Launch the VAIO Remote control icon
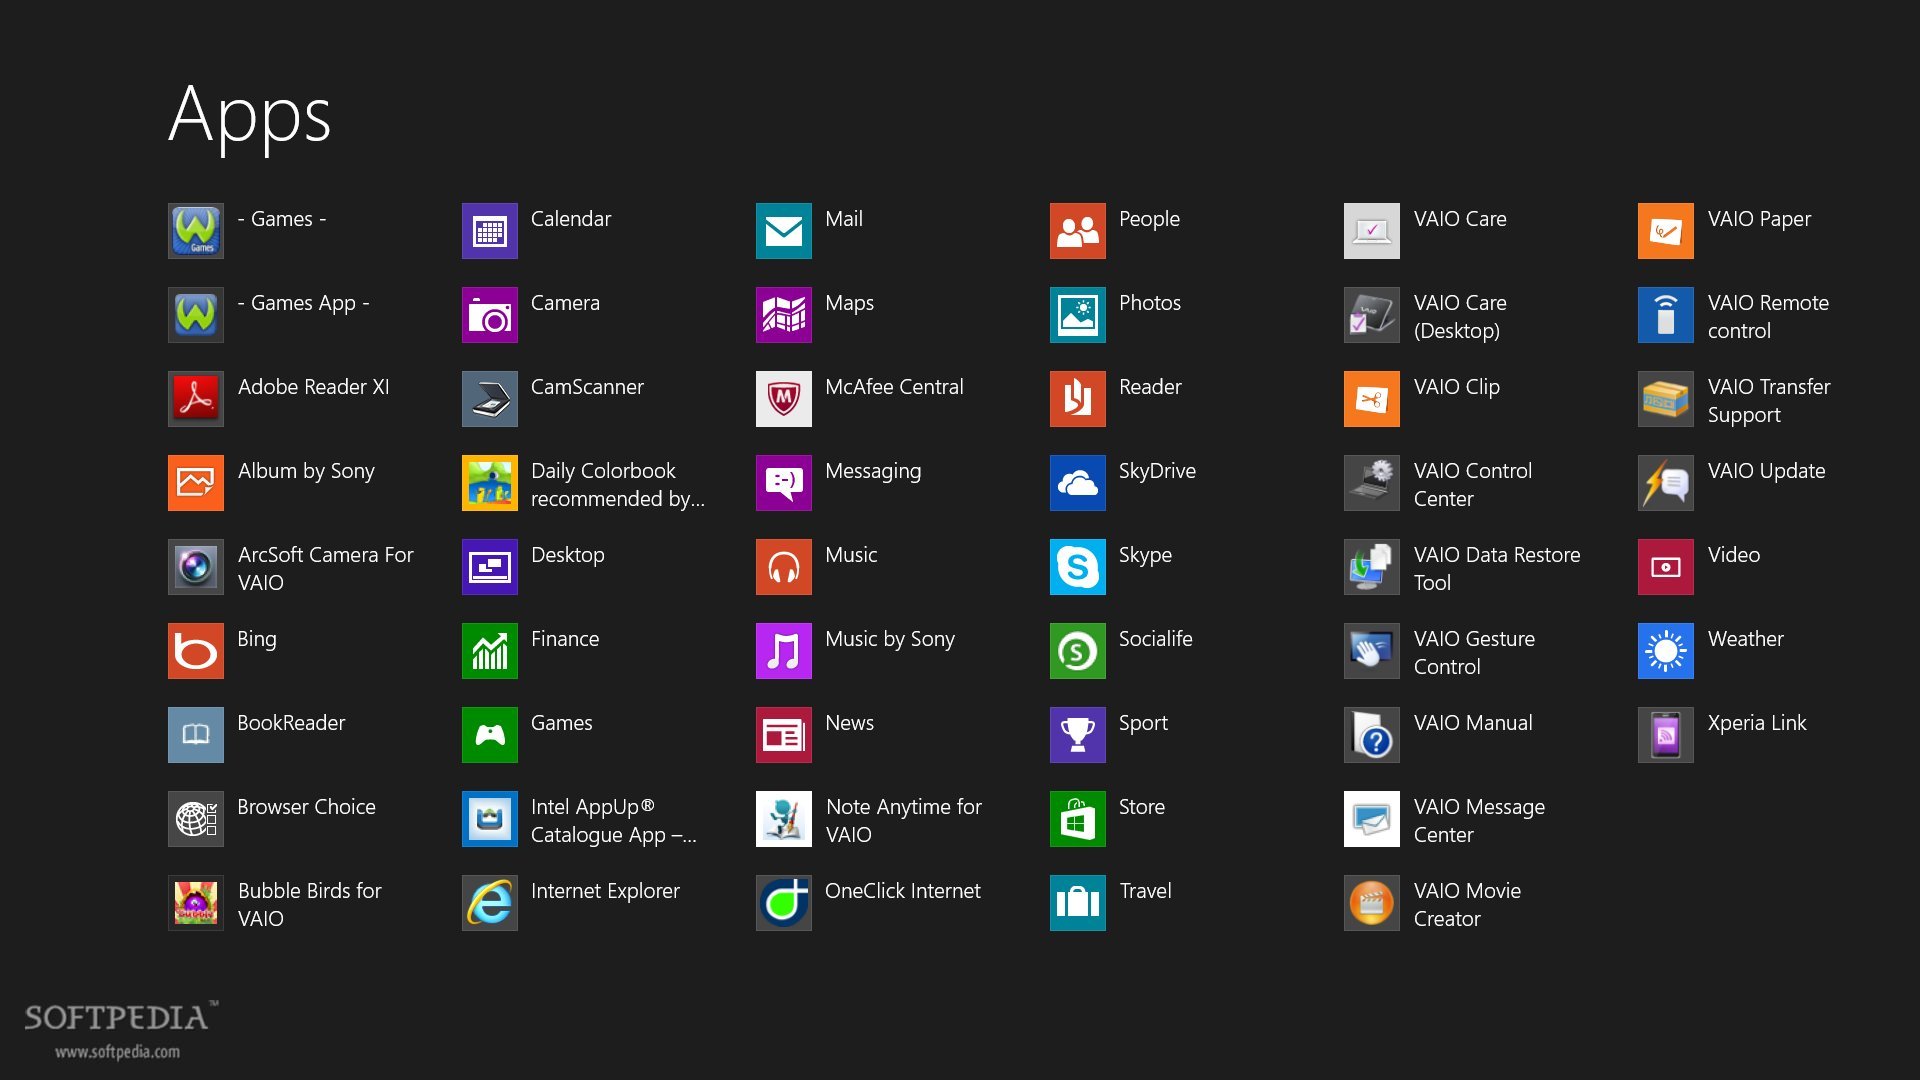 click(x=1666, y=315)
